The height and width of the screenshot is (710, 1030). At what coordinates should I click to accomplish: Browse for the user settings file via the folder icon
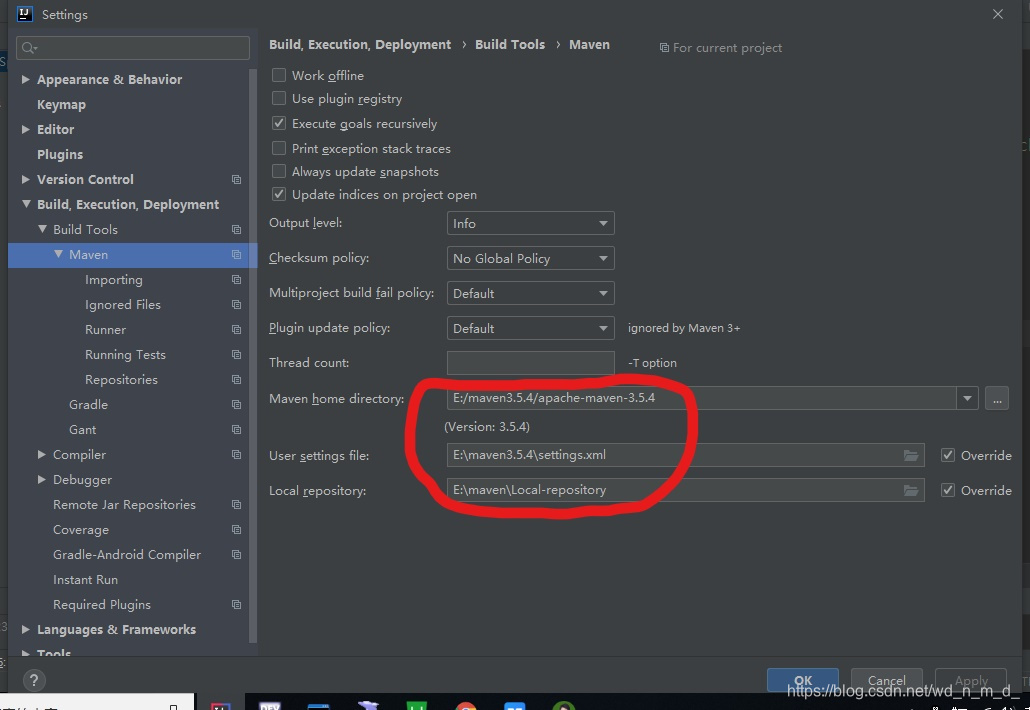click(910, 455)
